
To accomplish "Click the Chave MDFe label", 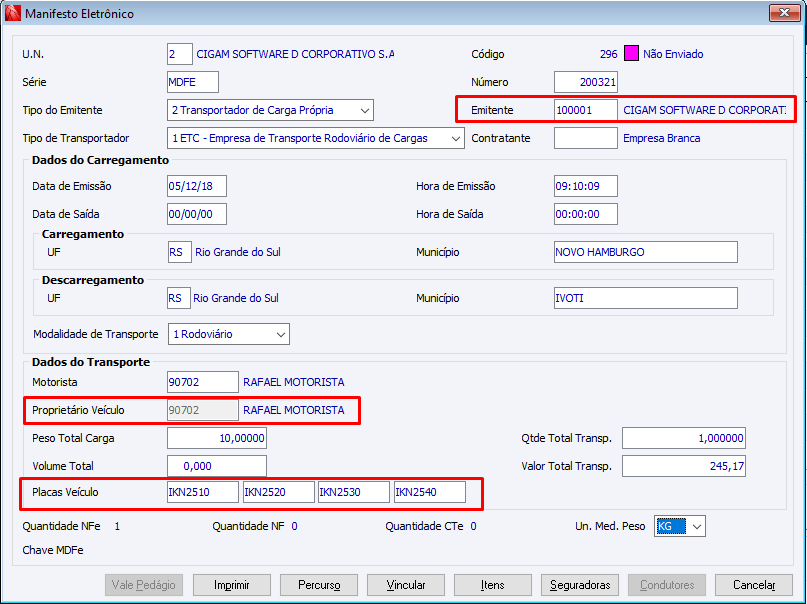I will tap(53, 550).
